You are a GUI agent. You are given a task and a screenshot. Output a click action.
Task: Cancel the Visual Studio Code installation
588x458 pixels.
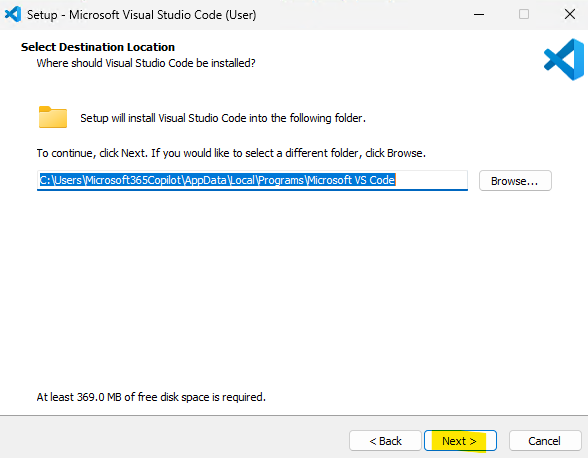[x=545, y=441]
